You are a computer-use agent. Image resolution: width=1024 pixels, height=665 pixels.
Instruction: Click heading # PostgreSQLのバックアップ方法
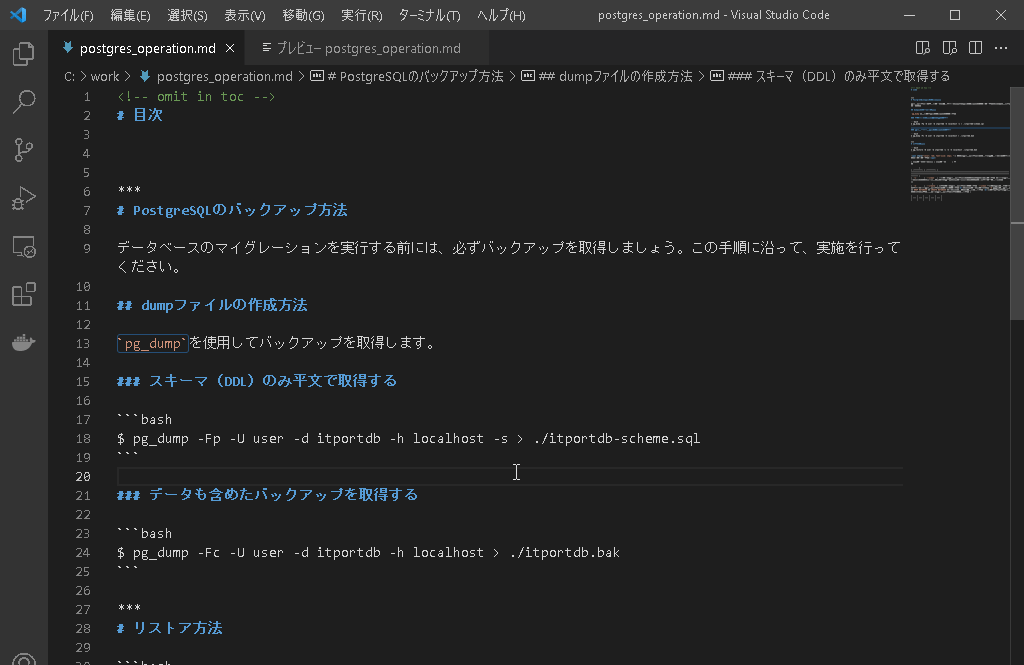point(232,210)
